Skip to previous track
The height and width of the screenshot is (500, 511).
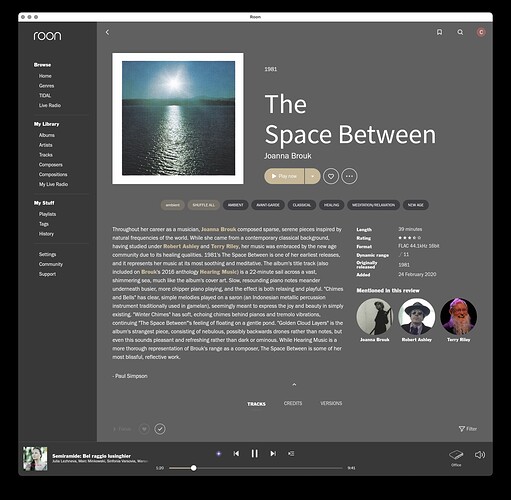[236, 453]
